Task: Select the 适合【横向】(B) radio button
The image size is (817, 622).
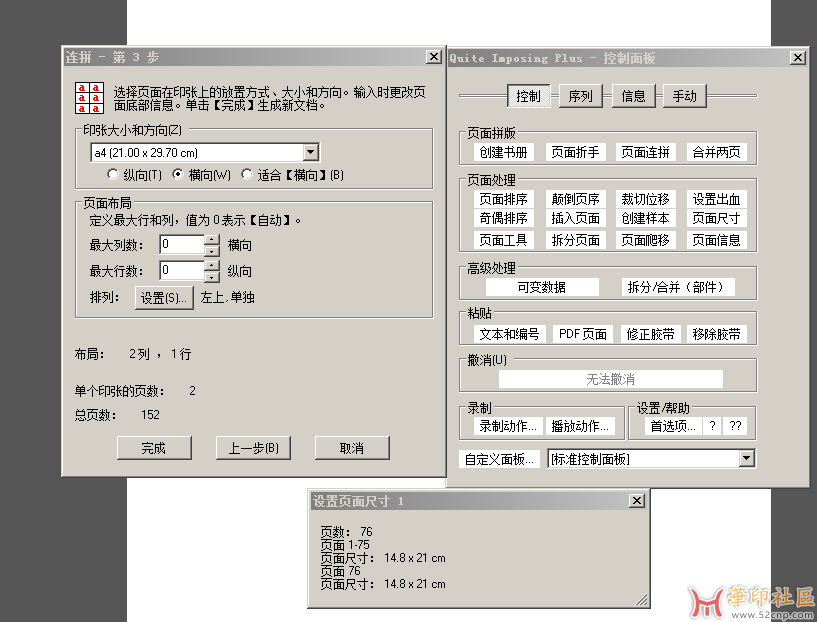Action: click(x=247, y=175)
